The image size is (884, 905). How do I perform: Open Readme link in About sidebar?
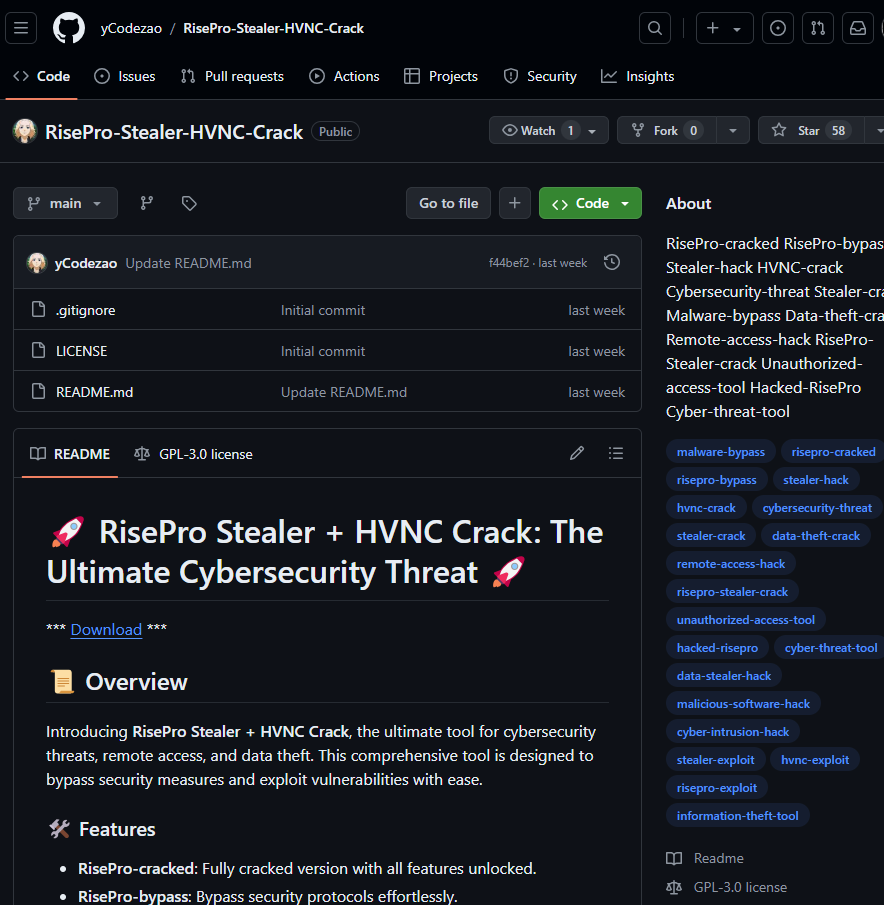[705, 858]
